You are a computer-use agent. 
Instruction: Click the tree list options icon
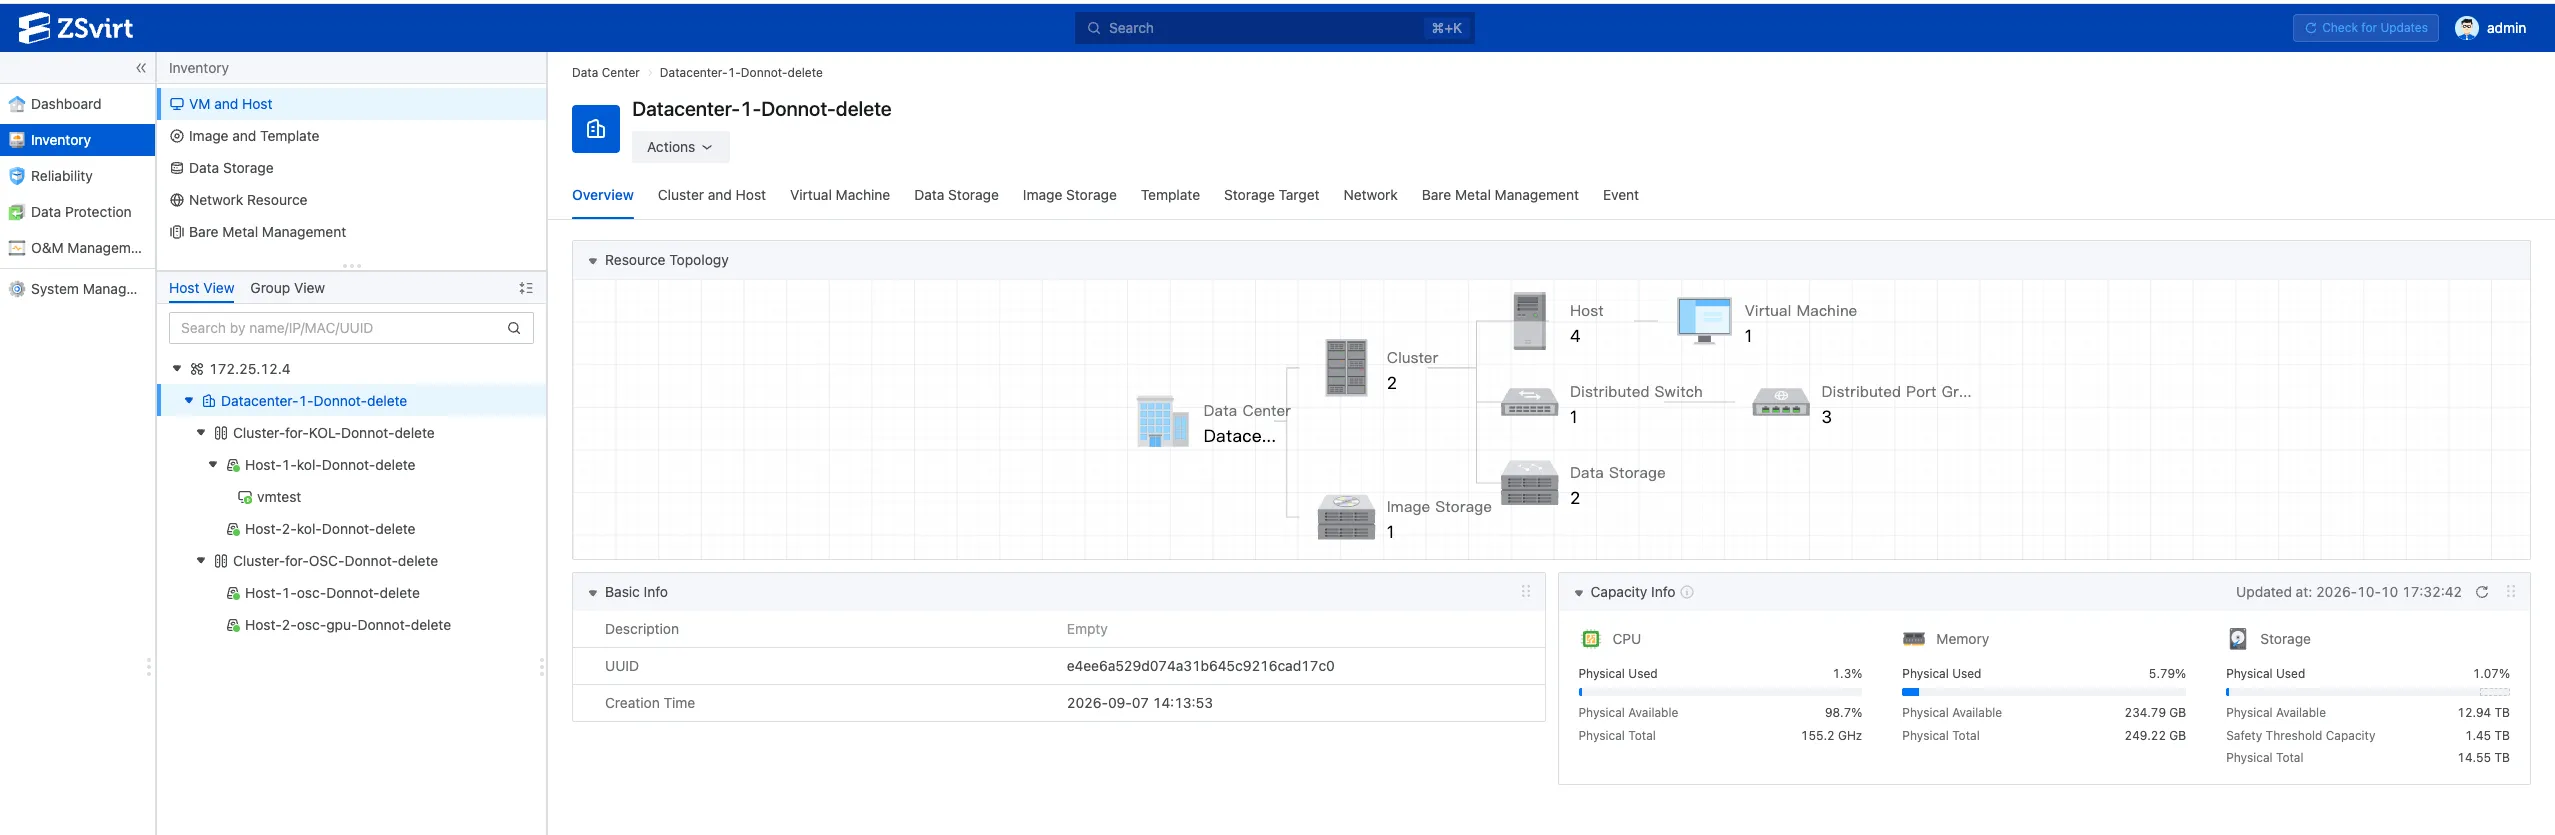526,288
